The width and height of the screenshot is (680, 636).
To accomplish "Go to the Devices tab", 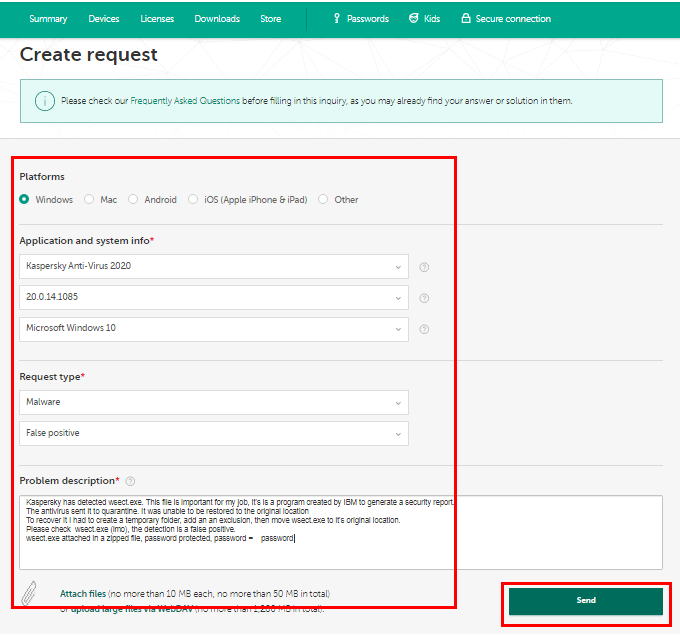I will tap(104, 19).
